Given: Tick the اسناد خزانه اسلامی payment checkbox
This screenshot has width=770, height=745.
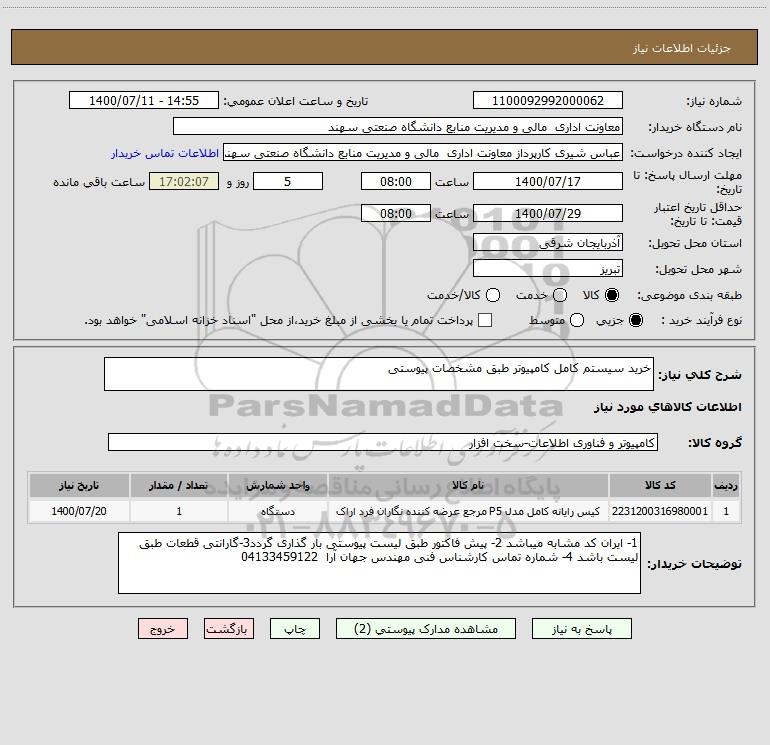Looking at the screenshot, I should coord(485,321).
